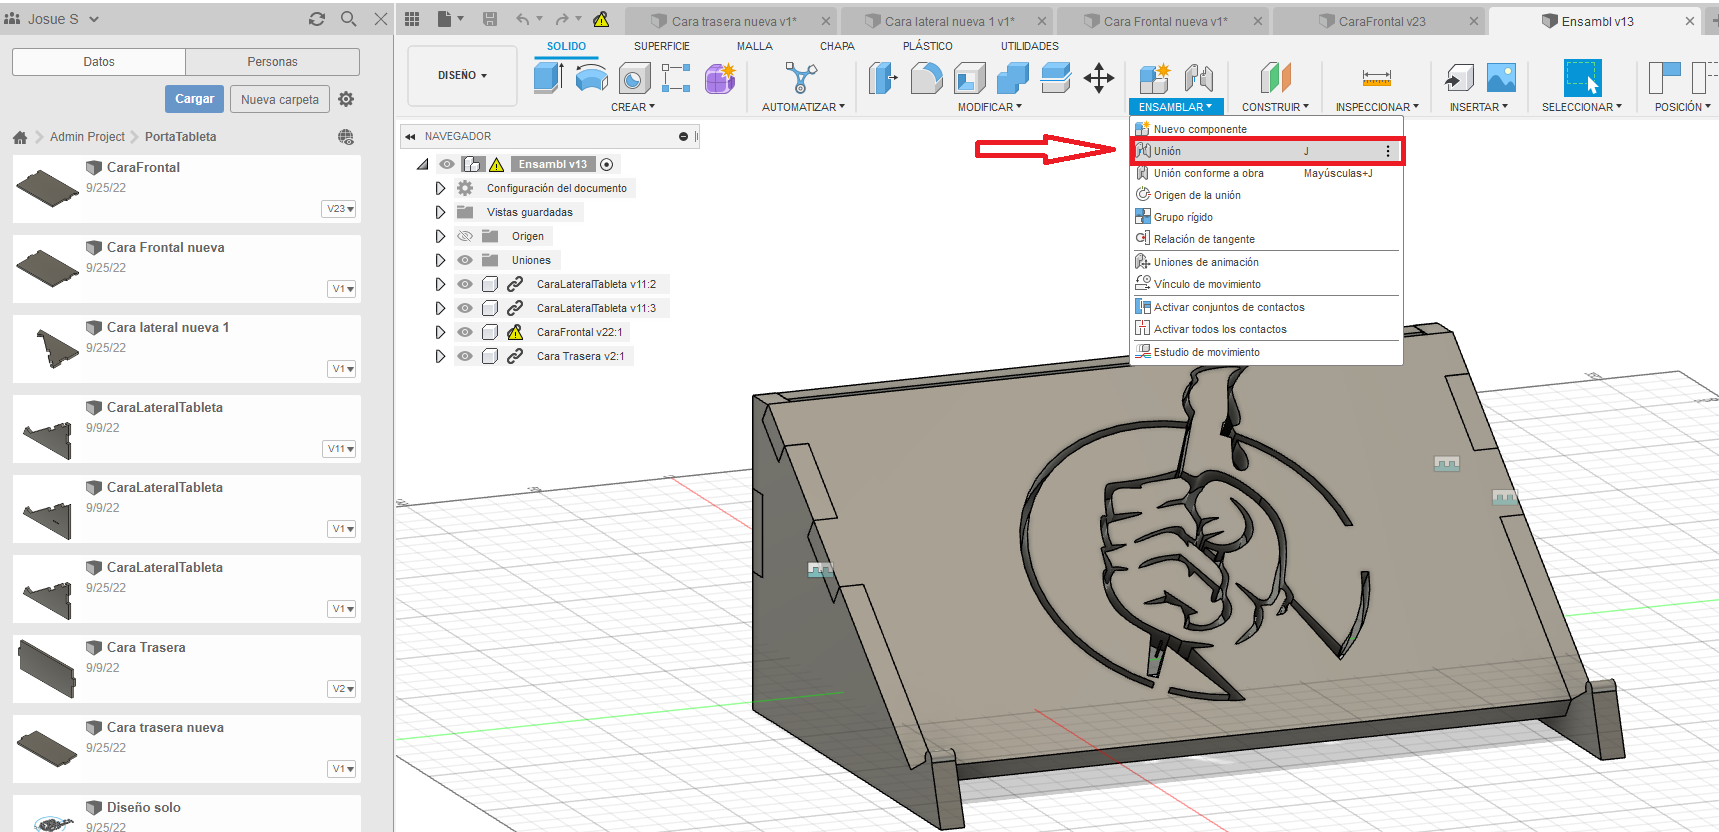1719x832 pixels.
Task: Go to home in breadcrumb
Action: pyautogui.click(x=20, y=137)
